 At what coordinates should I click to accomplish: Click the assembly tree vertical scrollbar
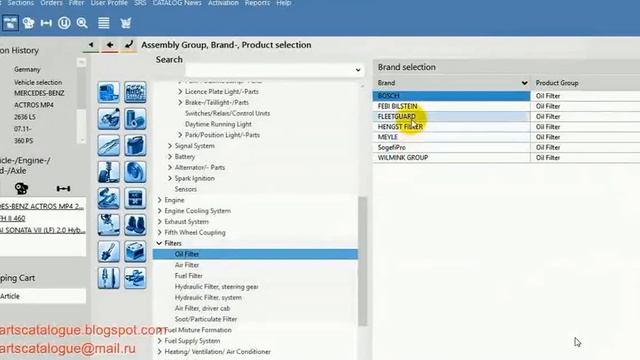362,261
